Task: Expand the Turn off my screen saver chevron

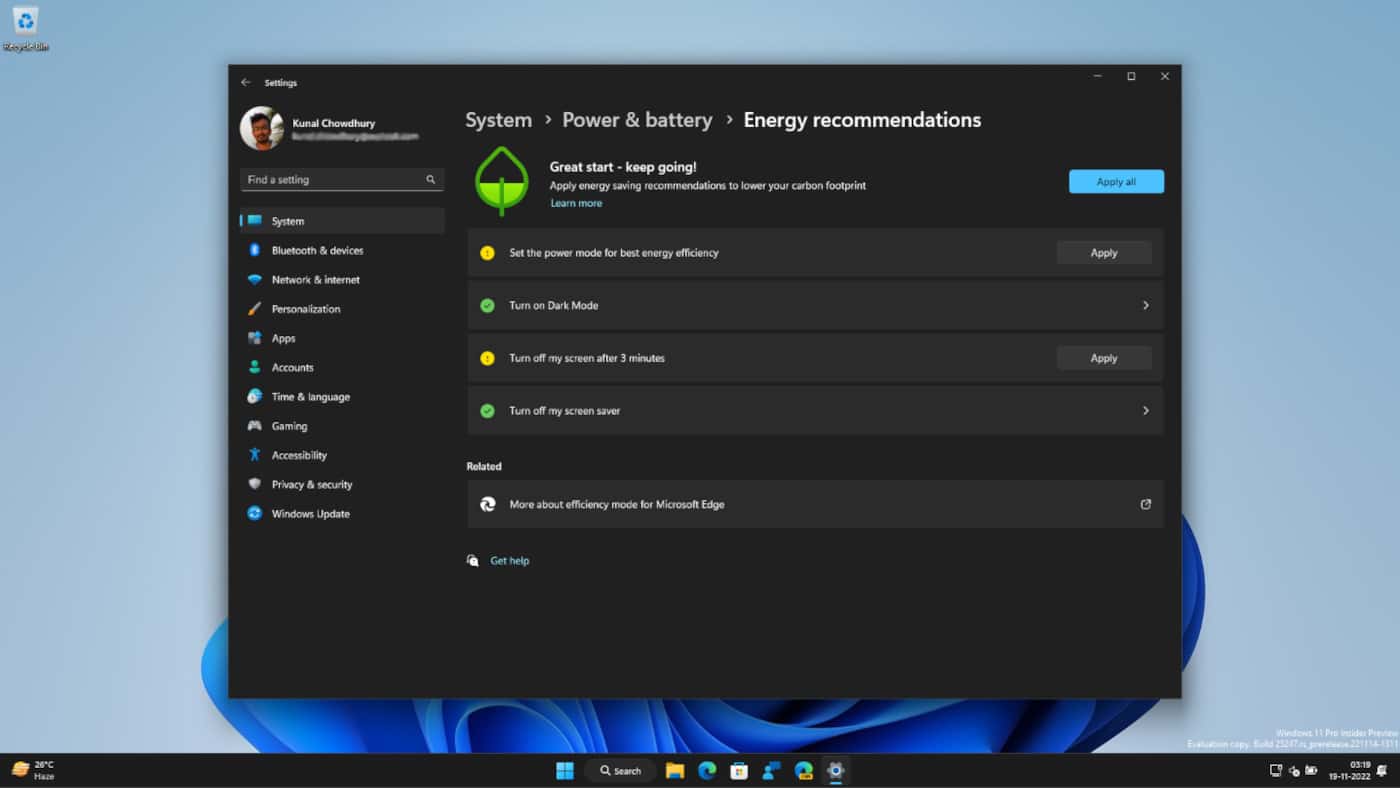Action: click(x=1146, y=410)
